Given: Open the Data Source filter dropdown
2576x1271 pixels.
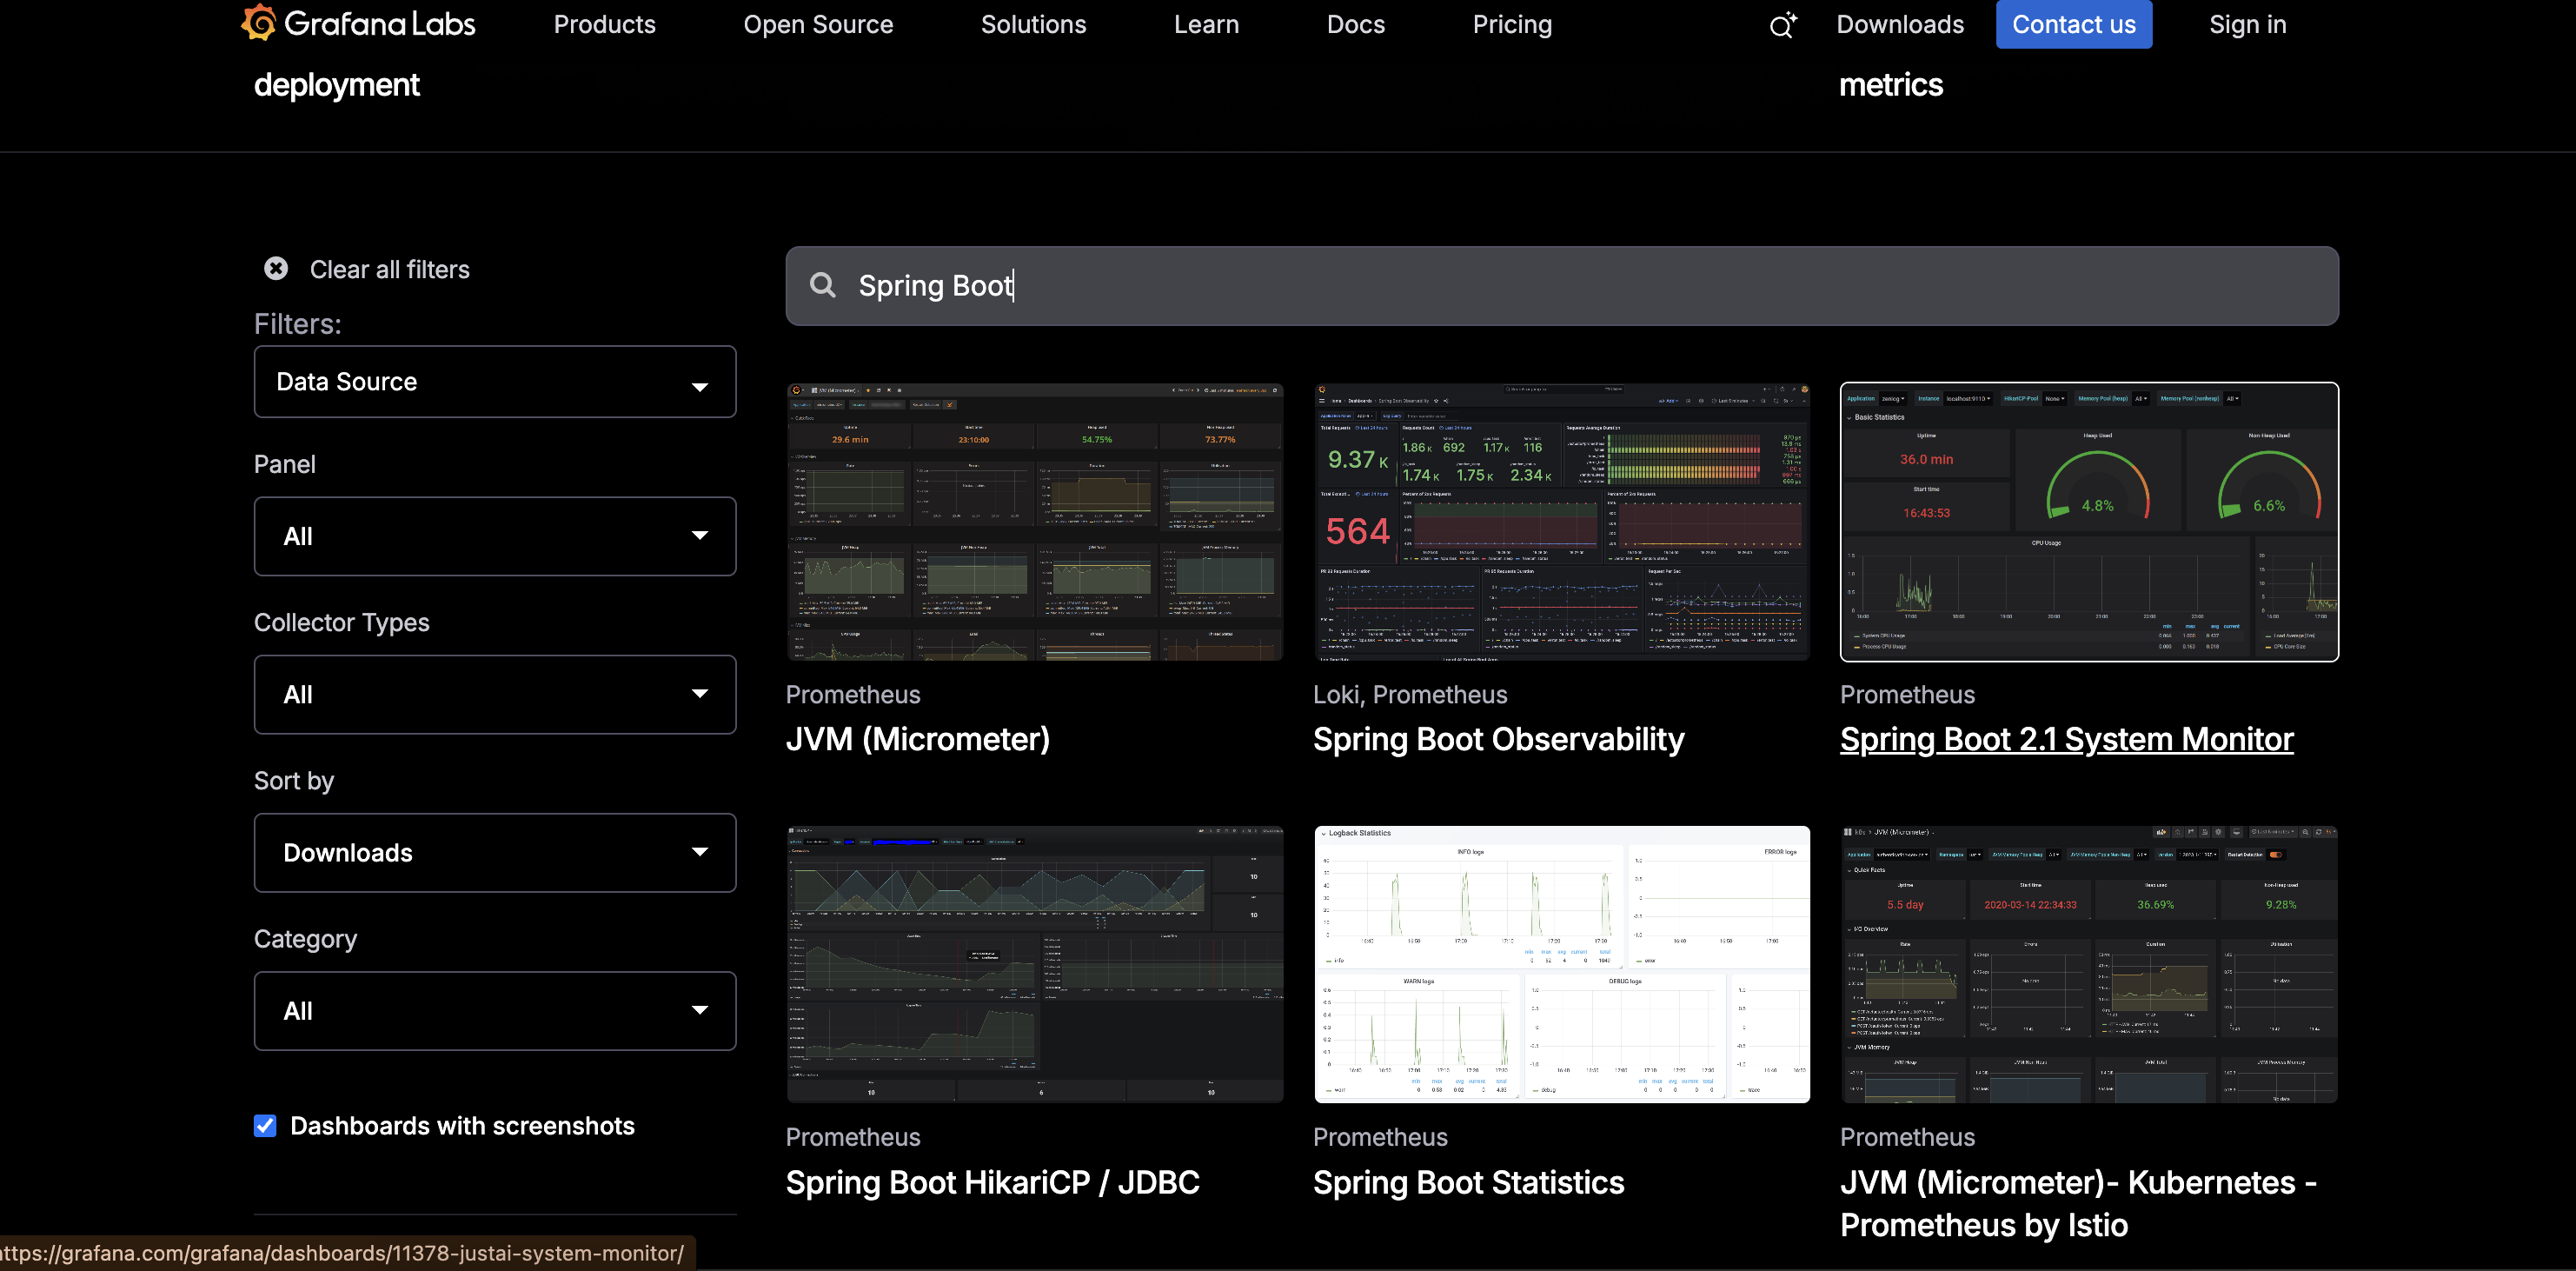Looking at the screenshot, I should [x=494, y=382].
